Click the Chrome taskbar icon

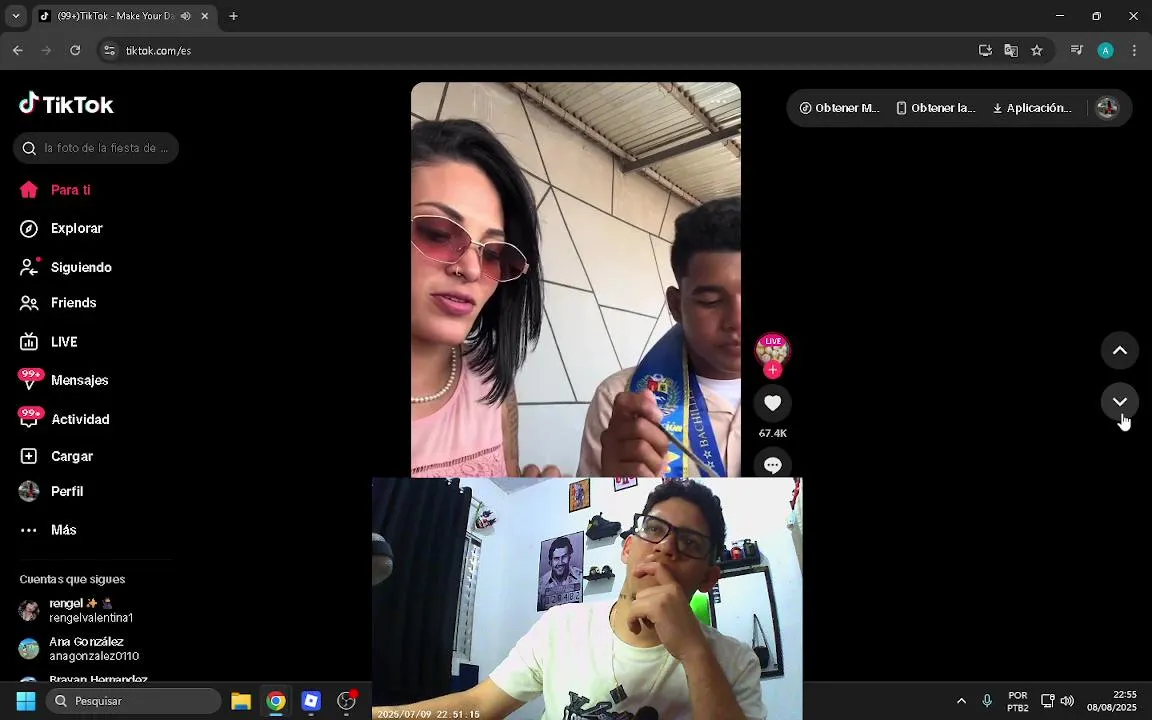276,701
